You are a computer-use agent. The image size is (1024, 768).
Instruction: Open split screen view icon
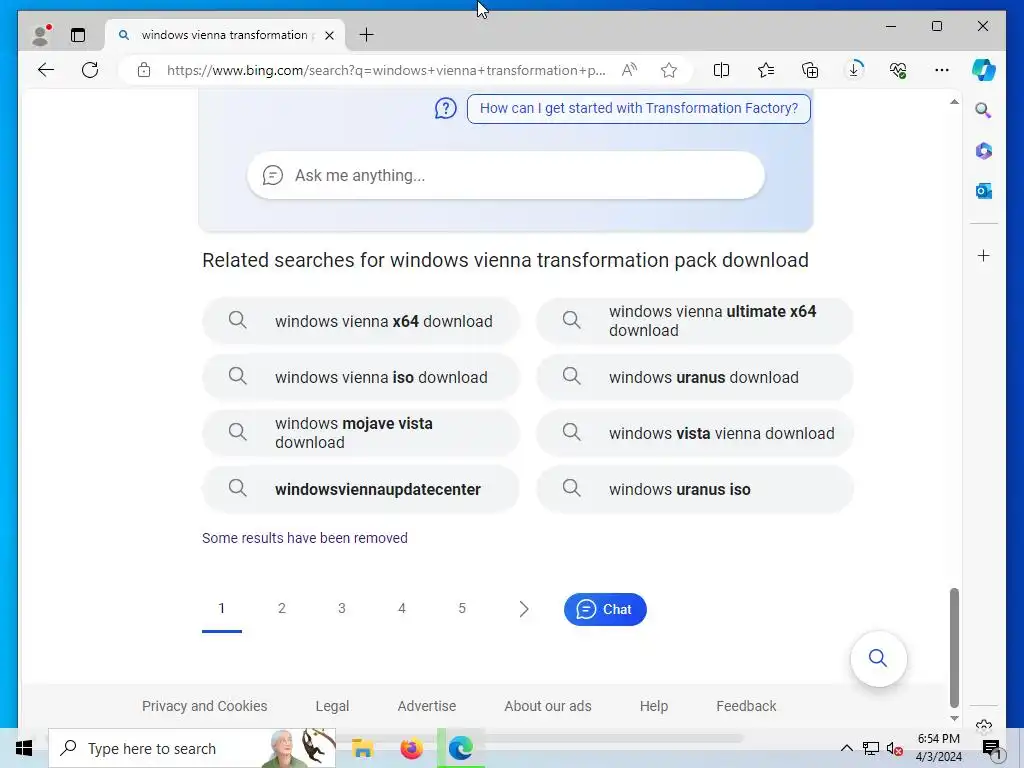click(722, 70)
